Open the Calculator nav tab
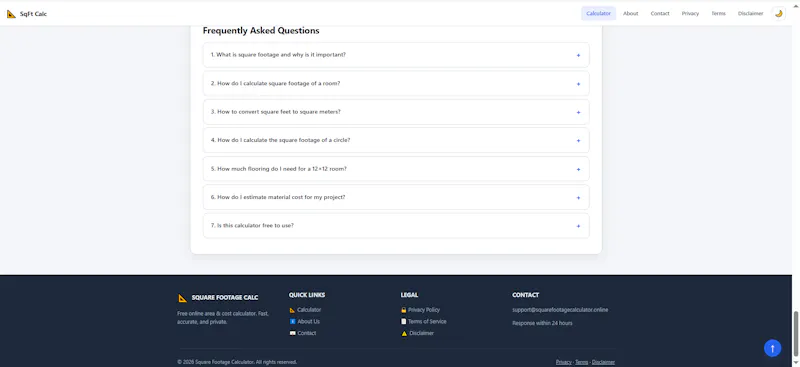This screenshot has height=367, width=800. click(598, 14)
